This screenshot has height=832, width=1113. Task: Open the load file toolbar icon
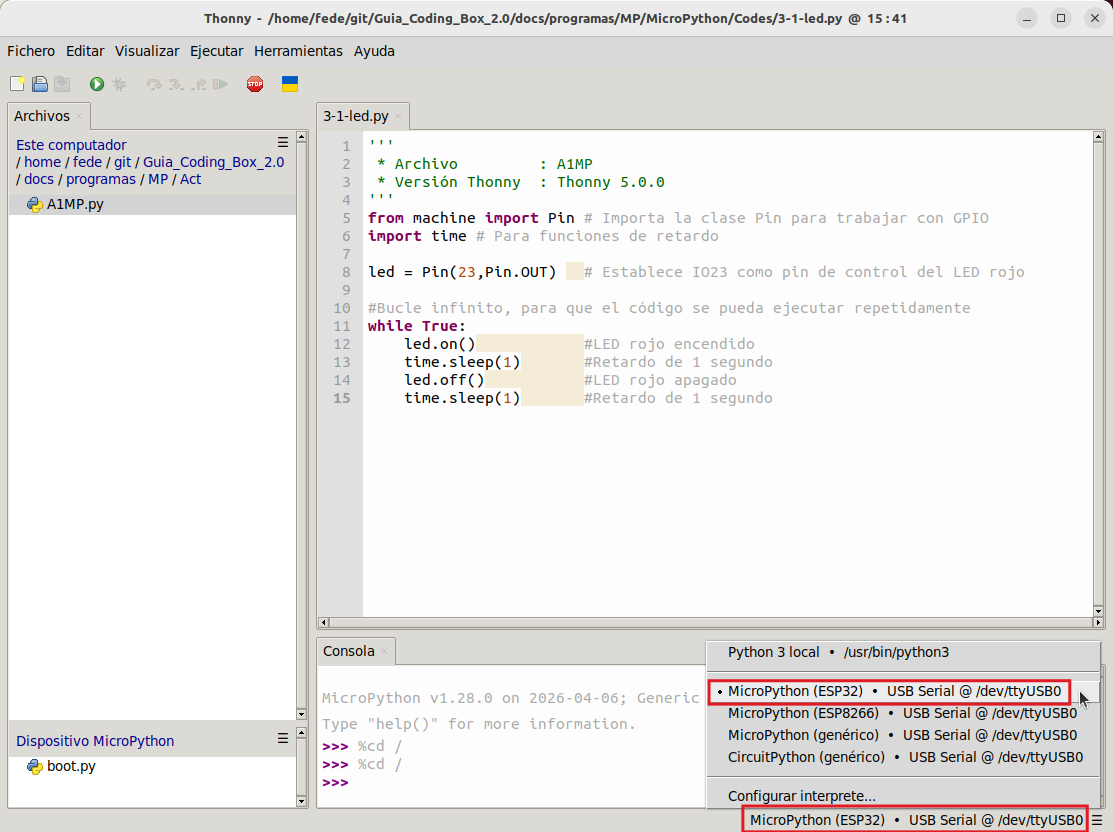coord(40,84)
